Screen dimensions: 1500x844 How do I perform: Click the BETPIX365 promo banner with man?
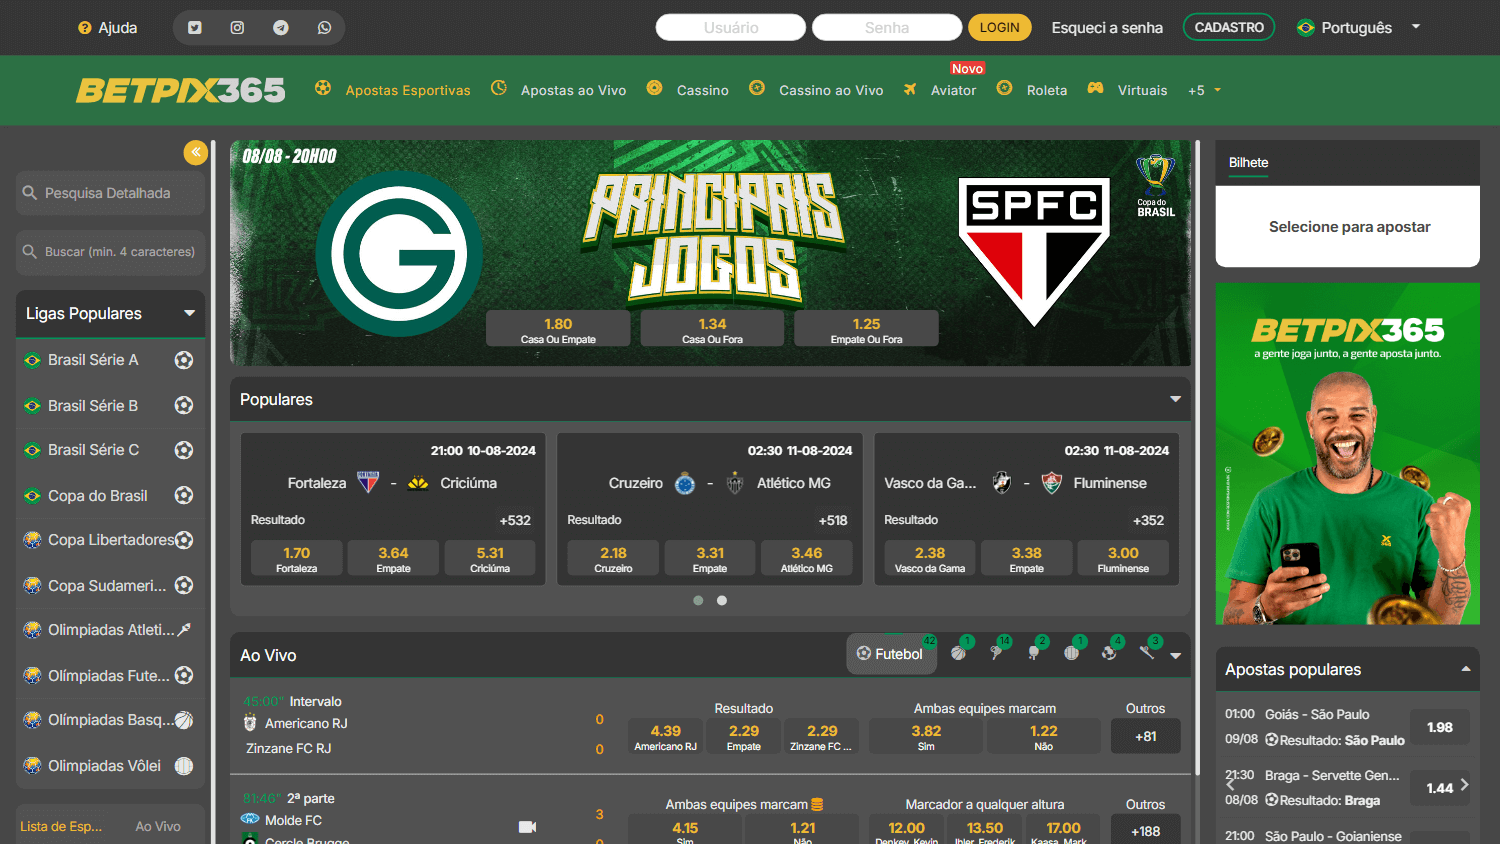[1347, 454]
